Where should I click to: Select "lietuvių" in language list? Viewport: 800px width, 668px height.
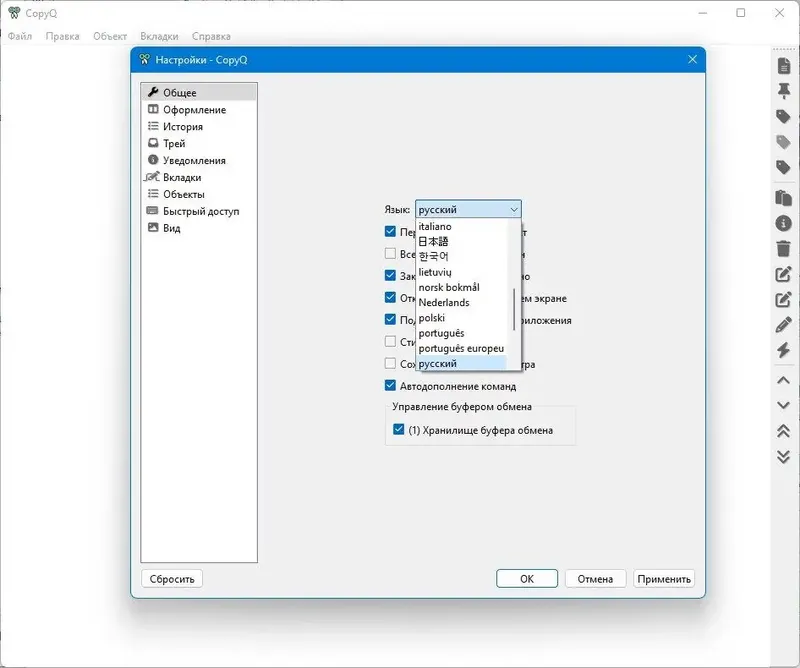(462, 272)
